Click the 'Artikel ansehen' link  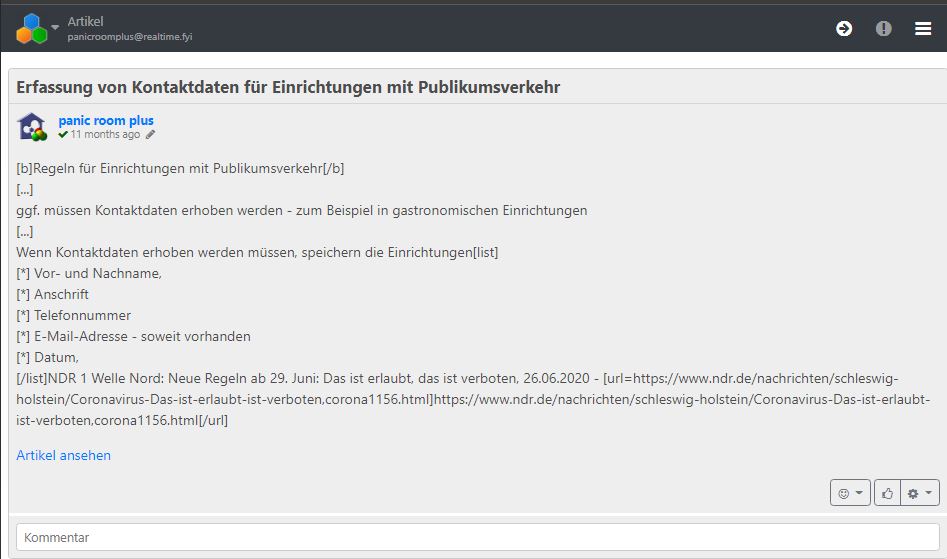[x=63, y=455]
